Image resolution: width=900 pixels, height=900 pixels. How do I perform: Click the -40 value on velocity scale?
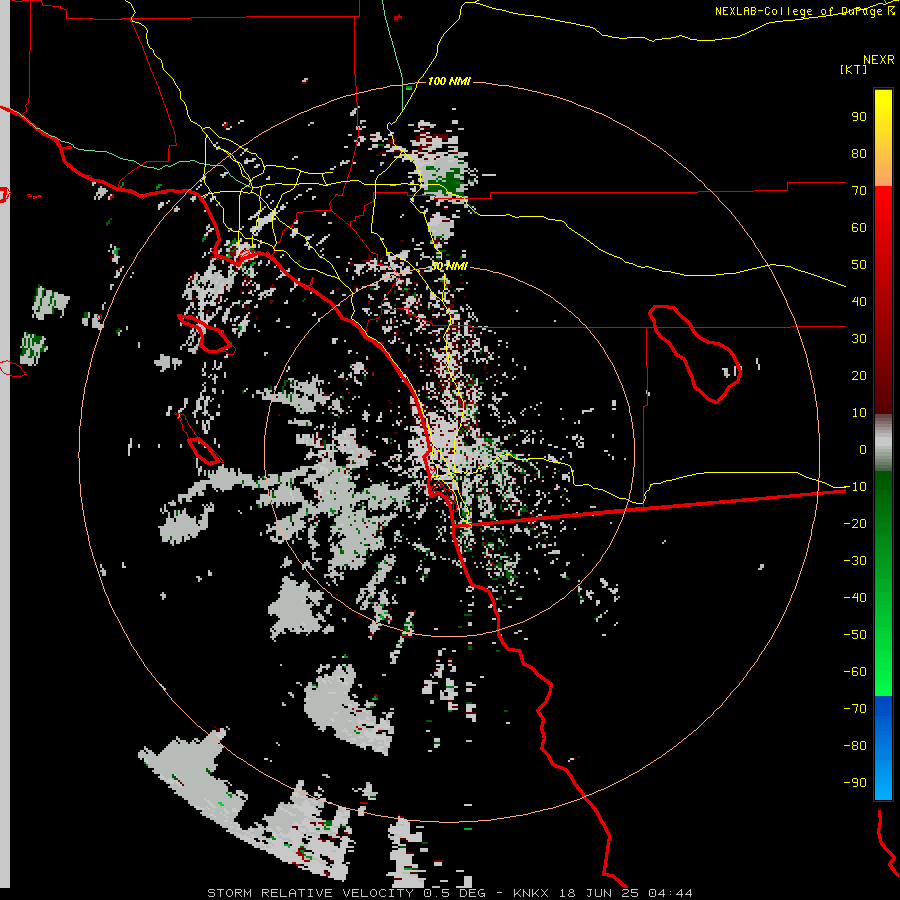coord(855,598)
